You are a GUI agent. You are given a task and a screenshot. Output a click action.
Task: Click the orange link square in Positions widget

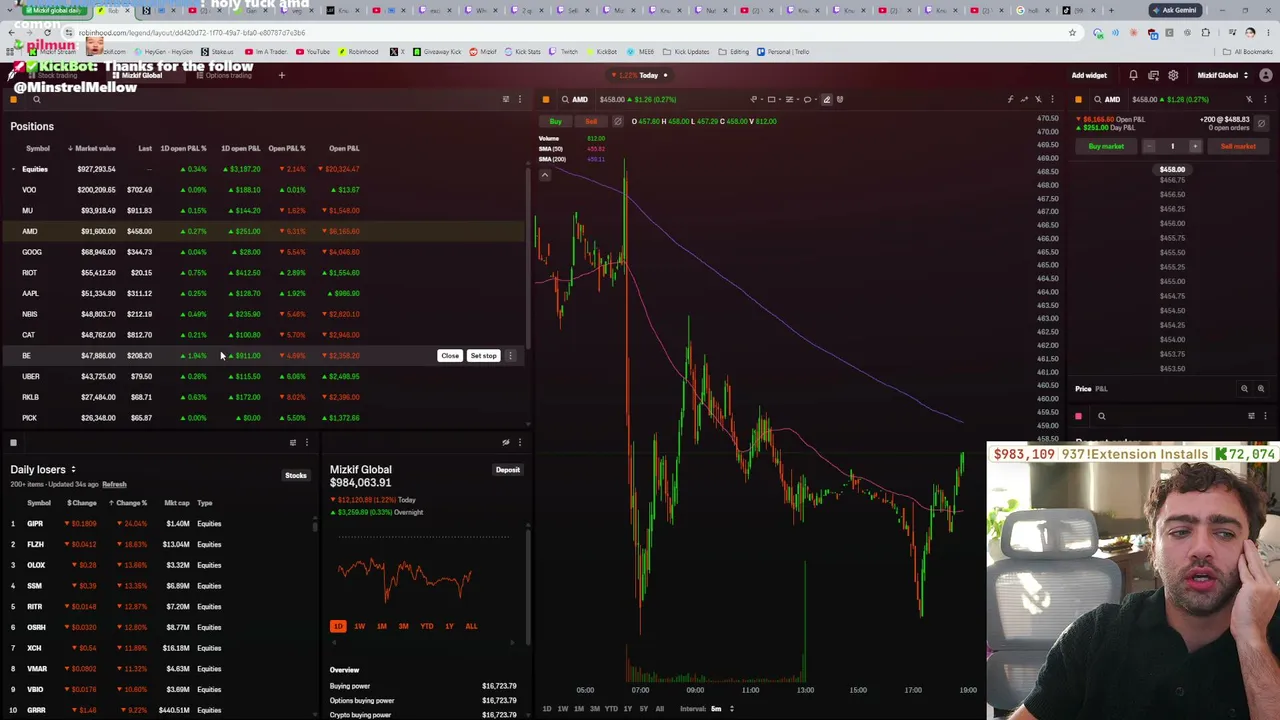pos(13,99)
